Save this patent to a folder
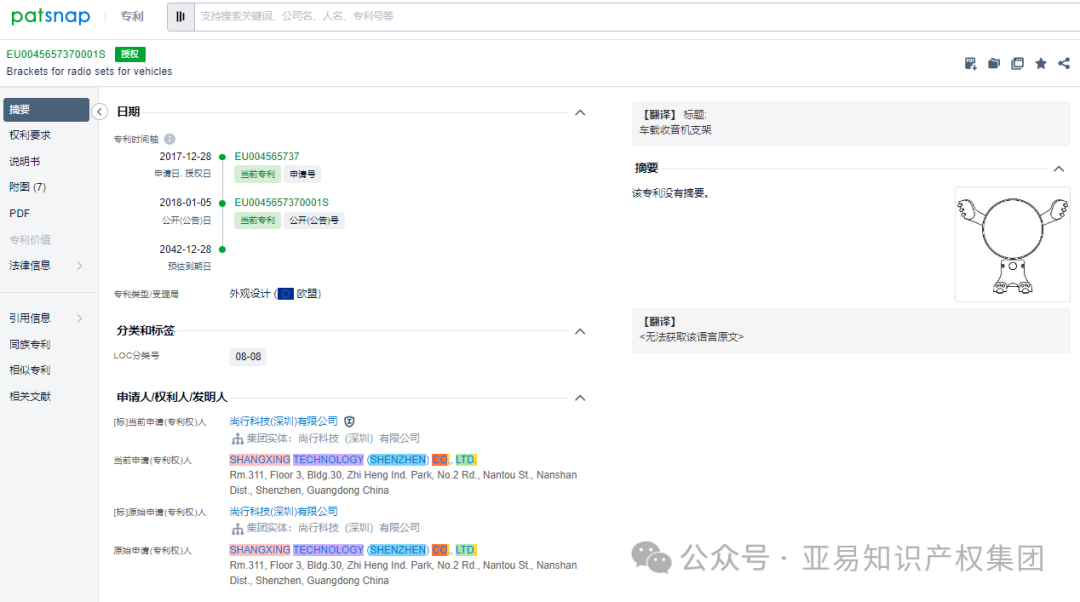 point(993,63)
